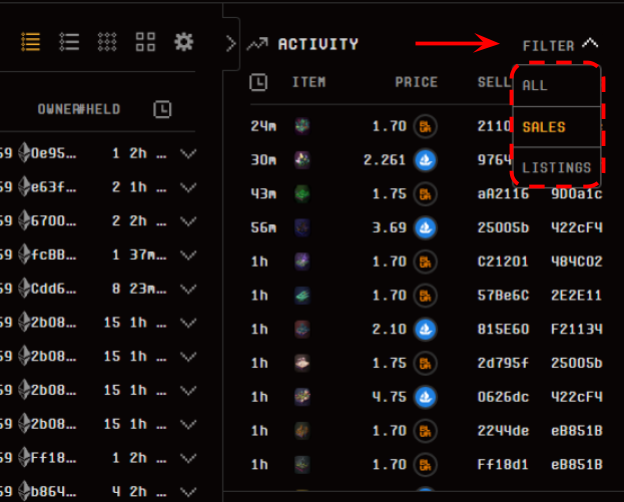Expand the 6700... owner row chevron
624x502 pixels.
[188, 221]
